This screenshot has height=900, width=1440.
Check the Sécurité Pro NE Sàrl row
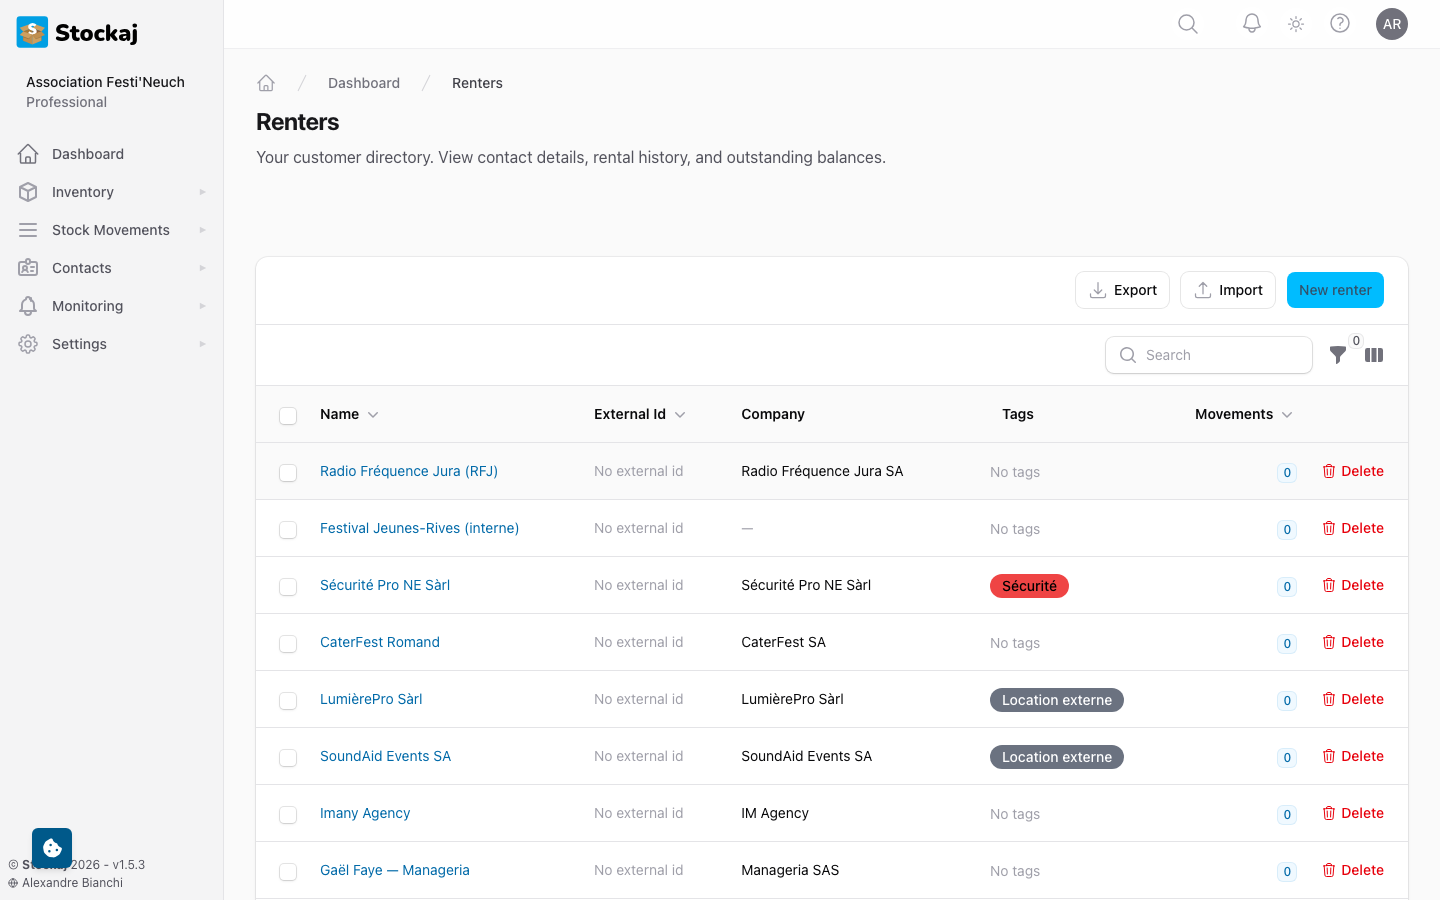click(288, 587)
